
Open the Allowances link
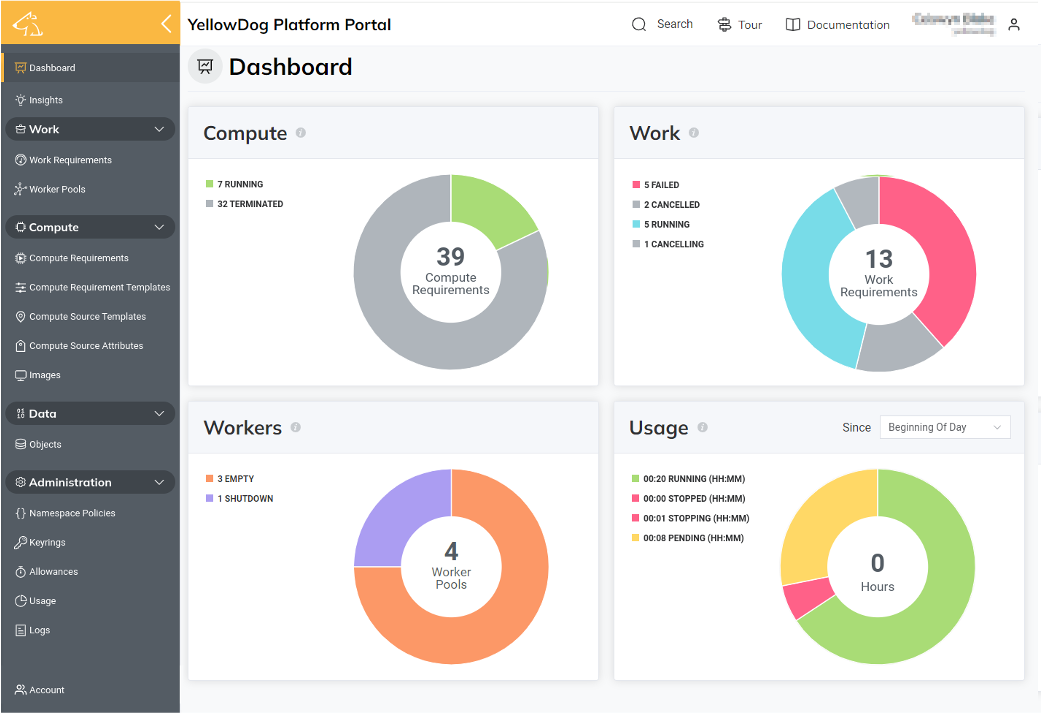[53, 572]
